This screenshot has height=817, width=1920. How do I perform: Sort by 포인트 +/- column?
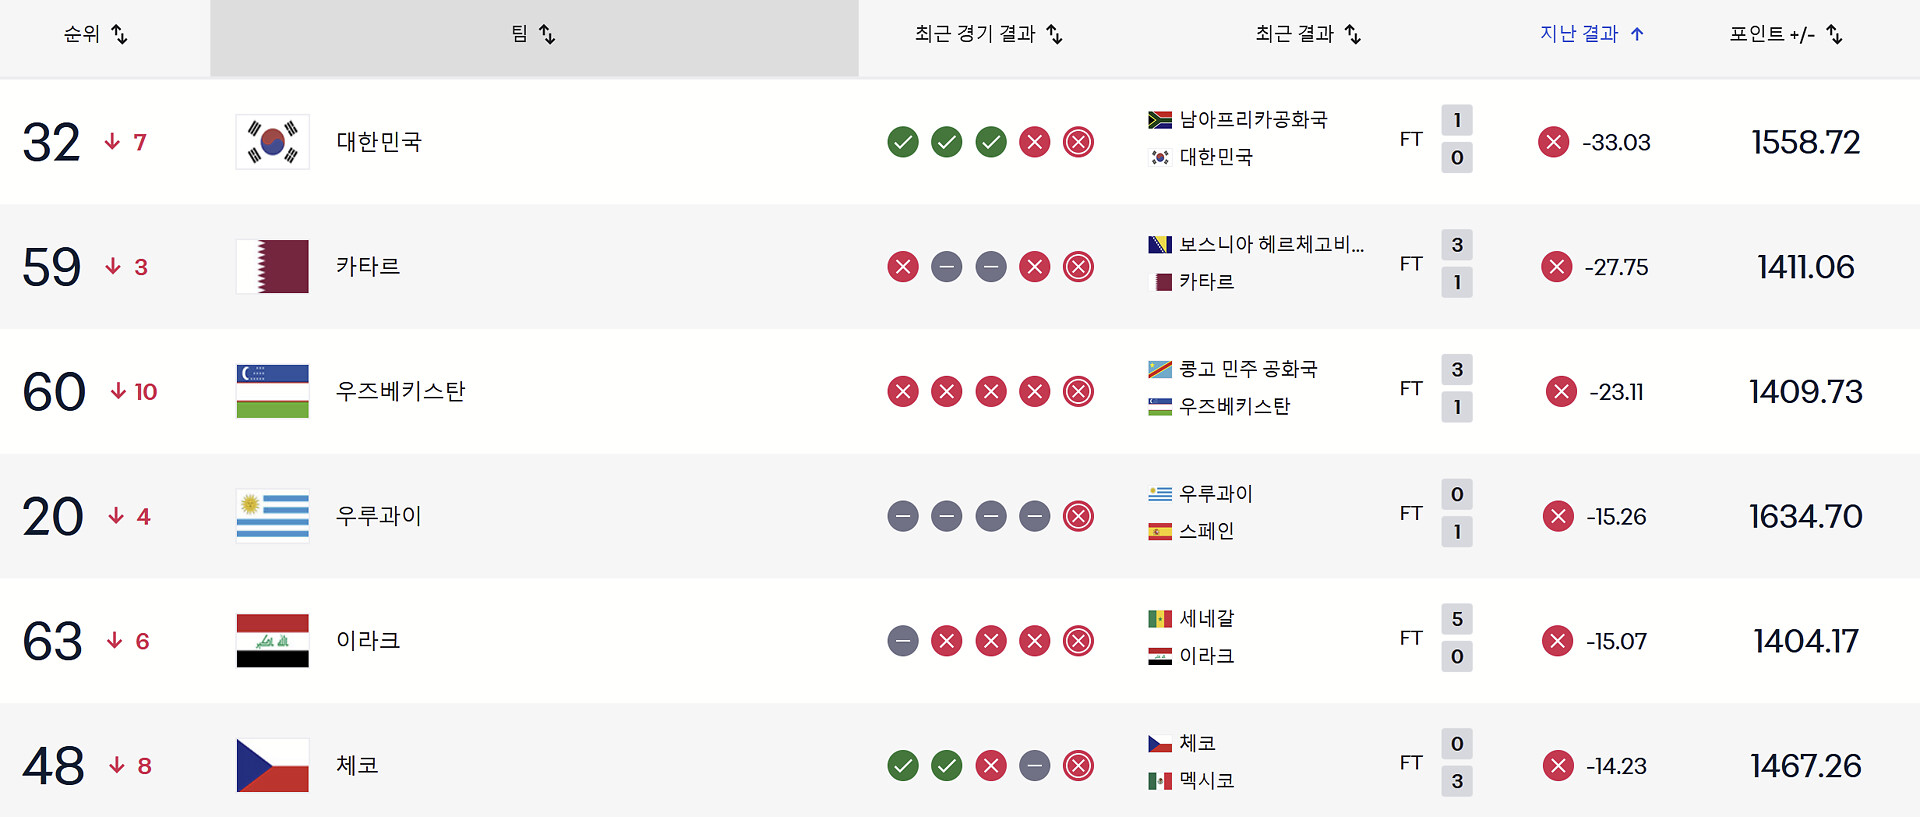tap(1786, 34)
